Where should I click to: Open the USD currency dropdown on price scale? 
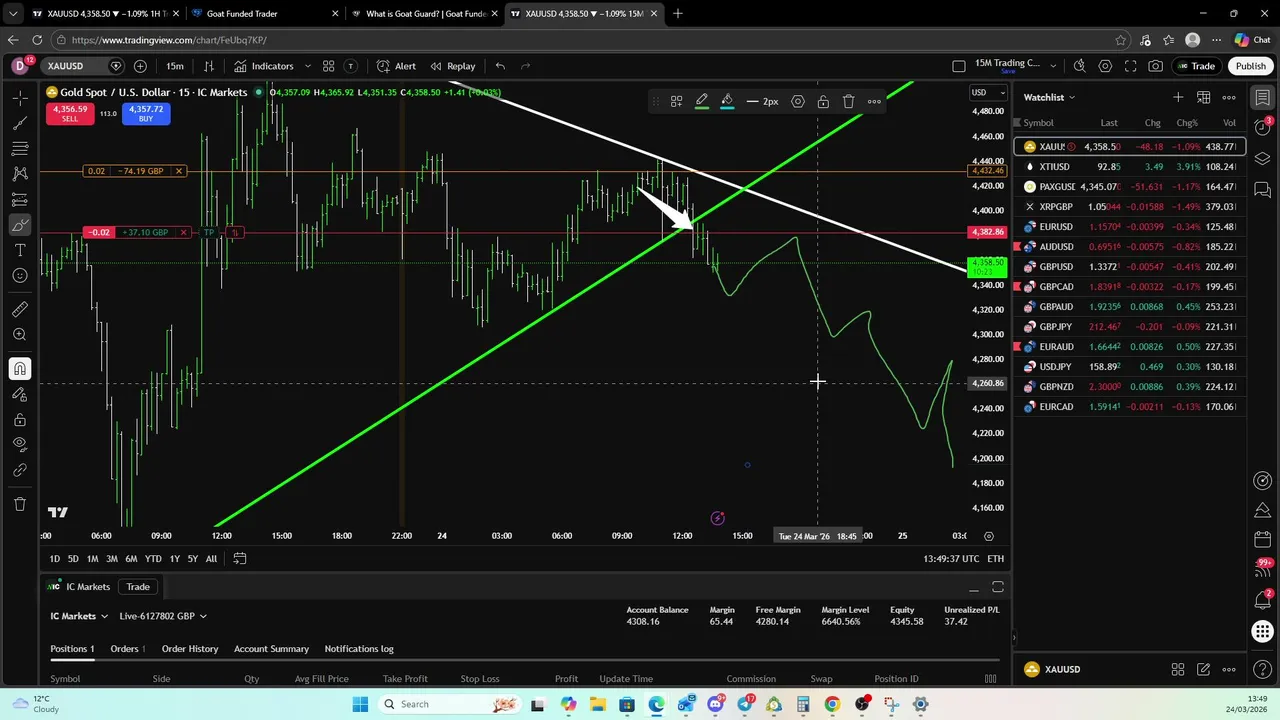(988, 93)
